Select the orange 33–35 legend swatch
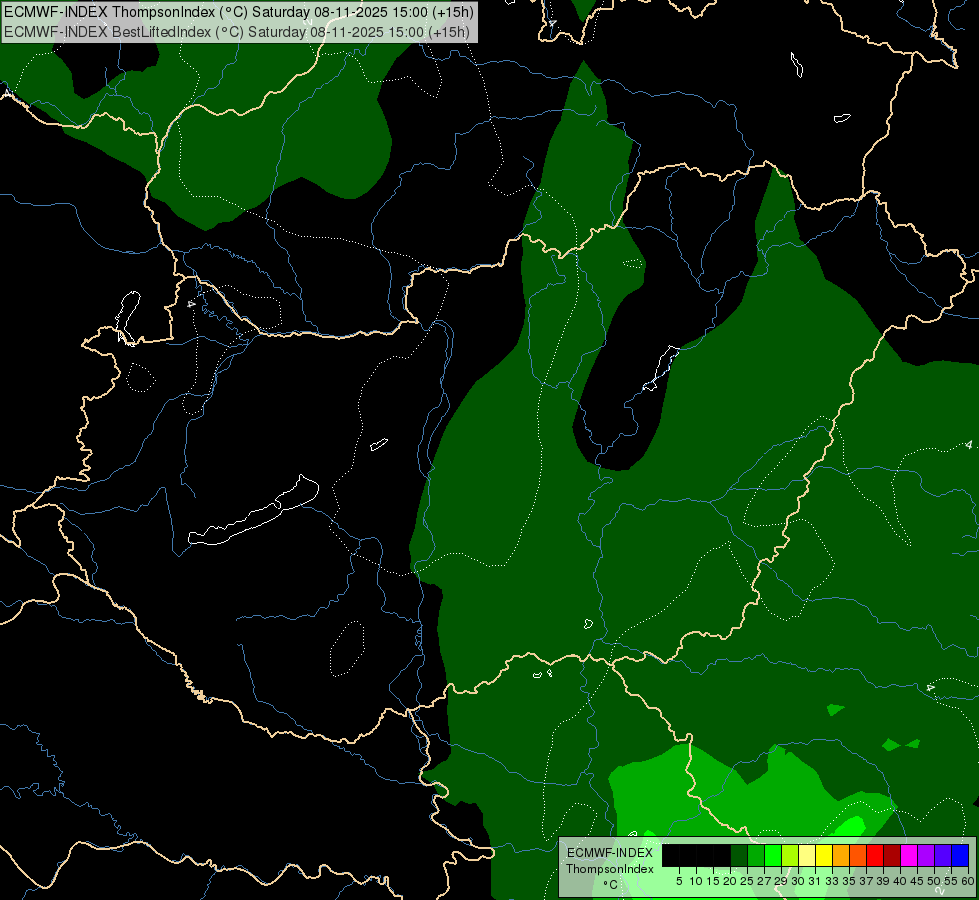The image size is (979, 900). click(841, 856)
